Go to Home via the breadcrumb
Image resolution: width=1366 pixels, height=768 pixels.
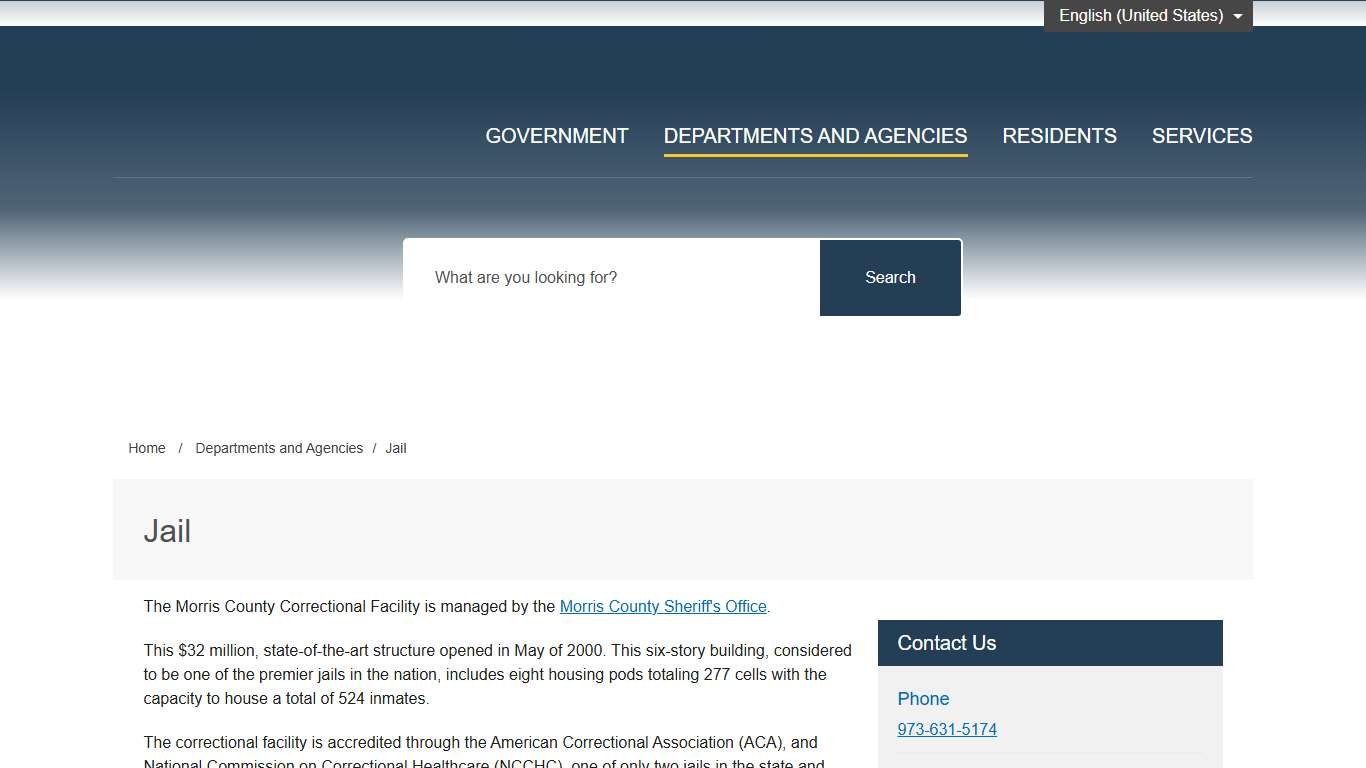tap(147, 448)
